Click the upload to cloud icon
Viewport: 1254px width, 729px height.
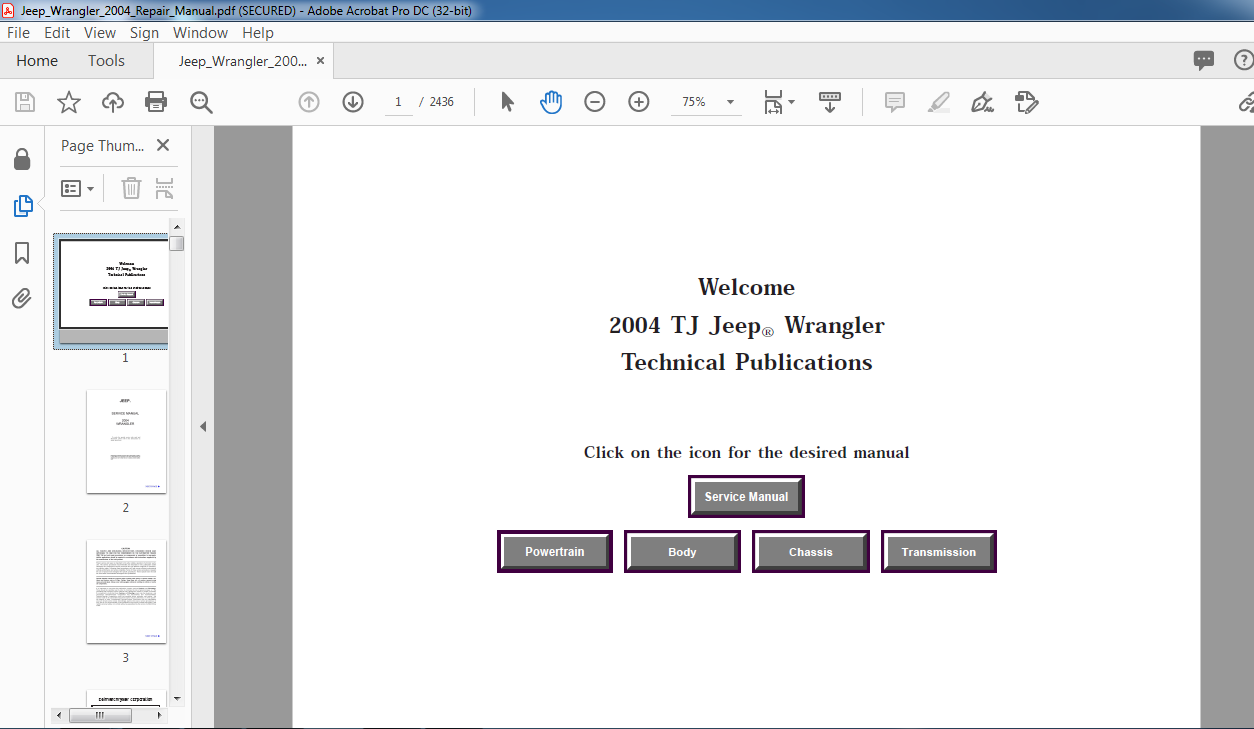113,102
